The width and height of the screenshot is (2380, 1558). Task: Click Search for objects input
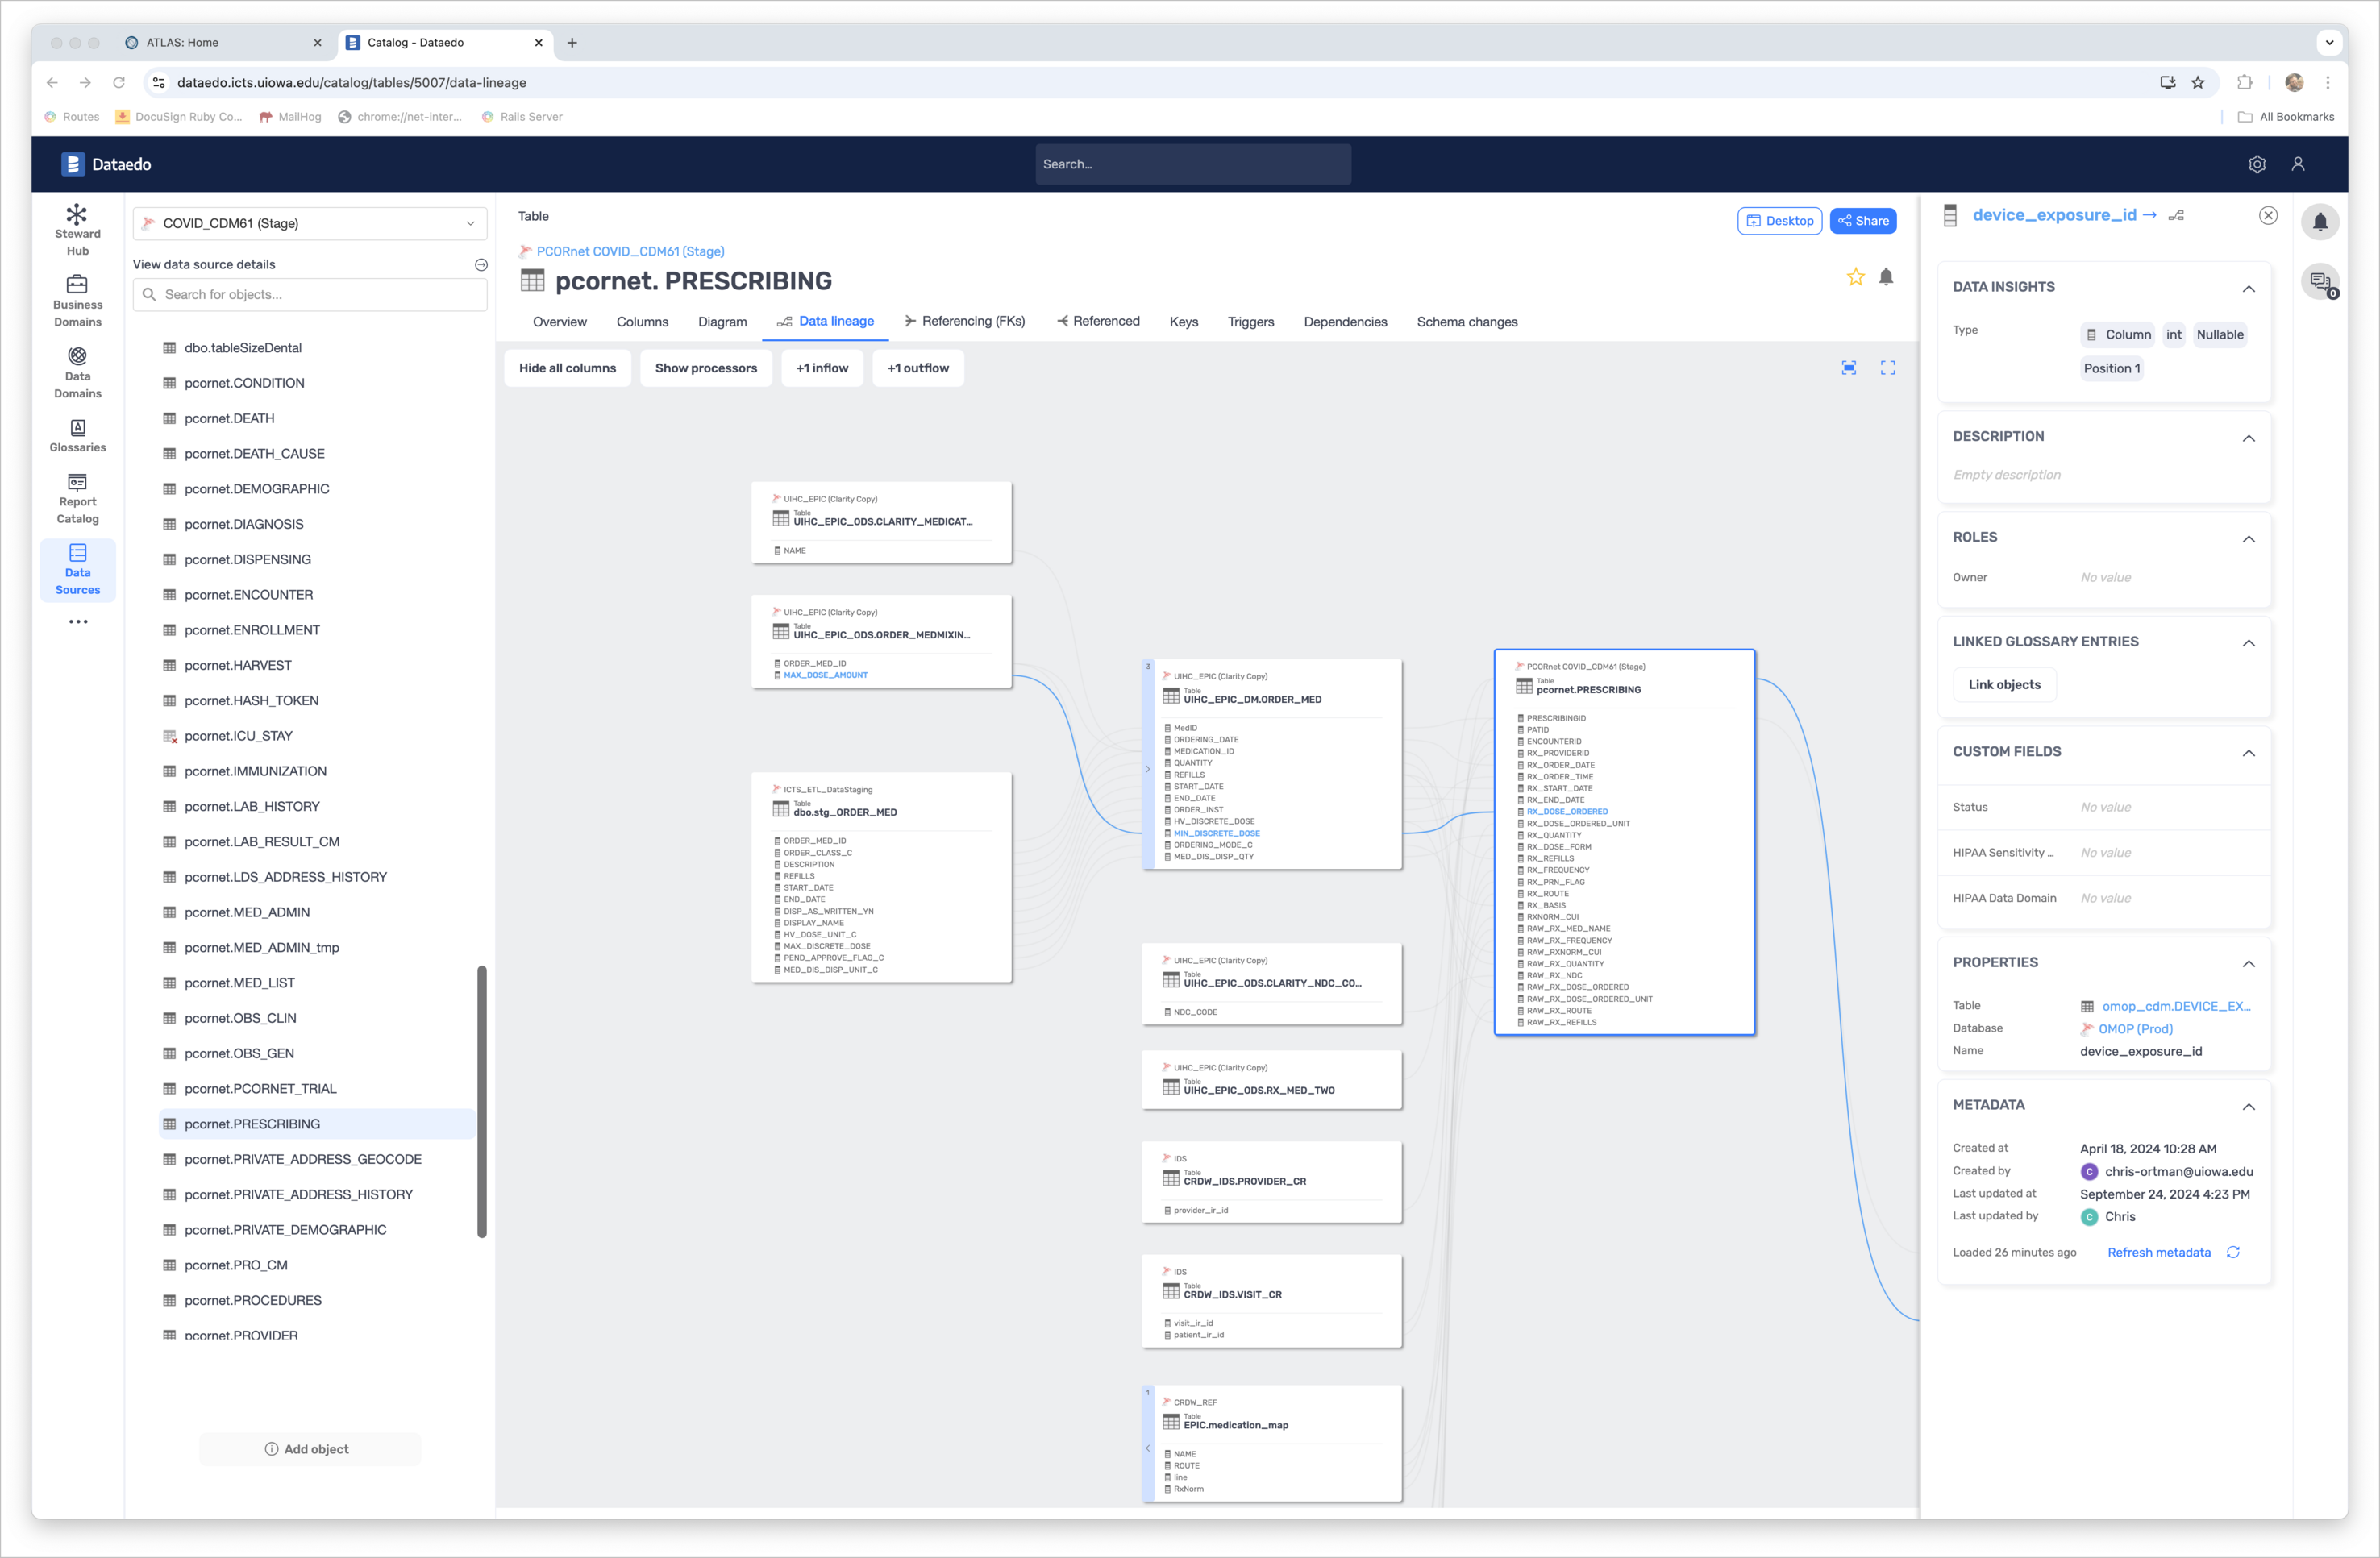pos(310,294)
